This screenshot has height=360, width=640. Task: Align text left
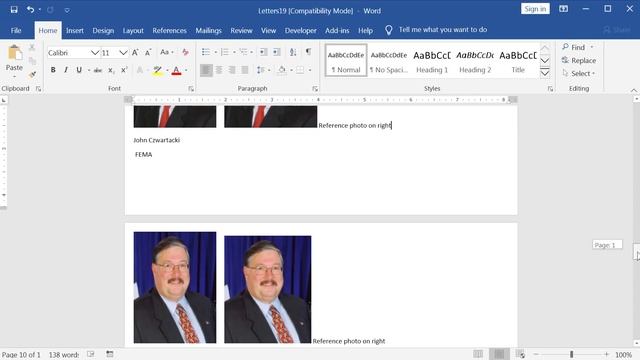206,70
